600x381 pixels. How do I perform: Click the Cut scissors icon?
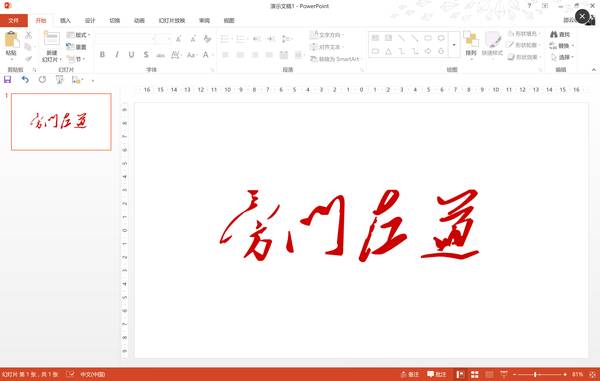29,35
